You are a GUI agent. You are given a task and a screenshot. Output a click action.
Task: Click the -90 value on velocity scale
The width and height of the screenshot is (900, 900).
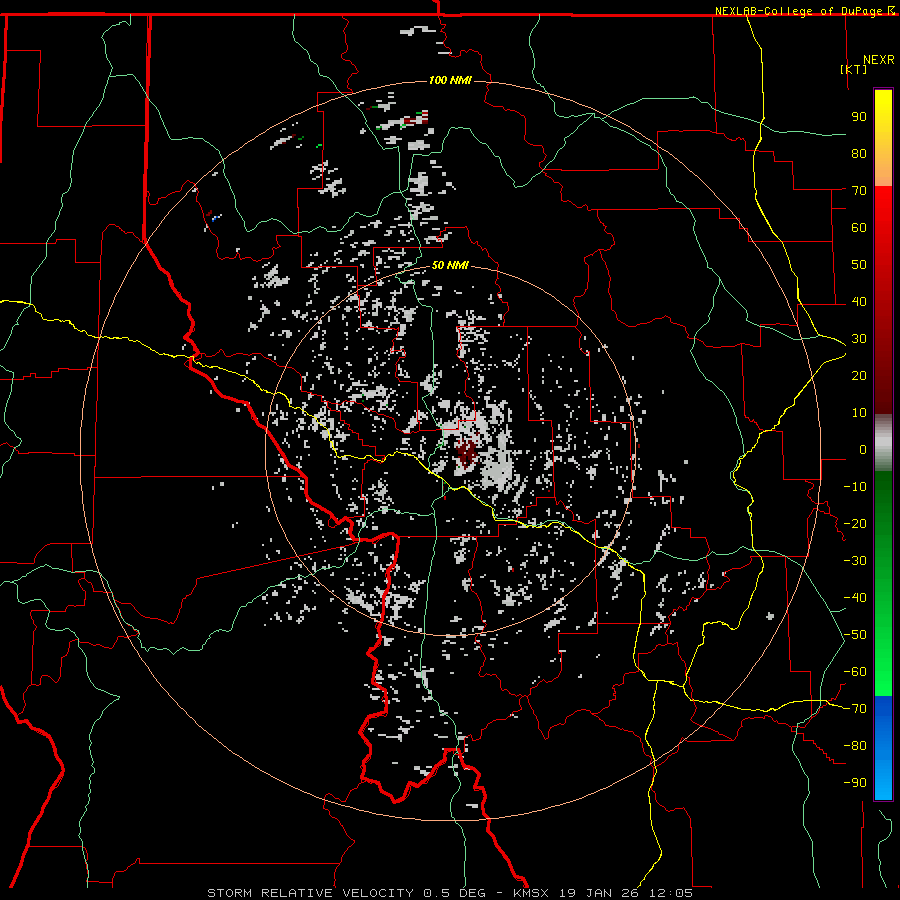855,783
